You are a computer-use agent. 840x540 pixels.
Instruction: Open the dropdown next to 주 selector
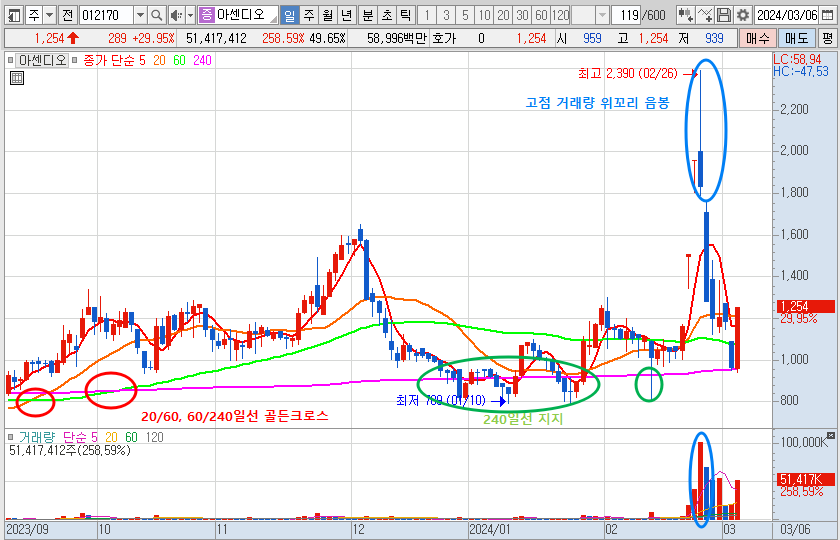coord(49,15)
